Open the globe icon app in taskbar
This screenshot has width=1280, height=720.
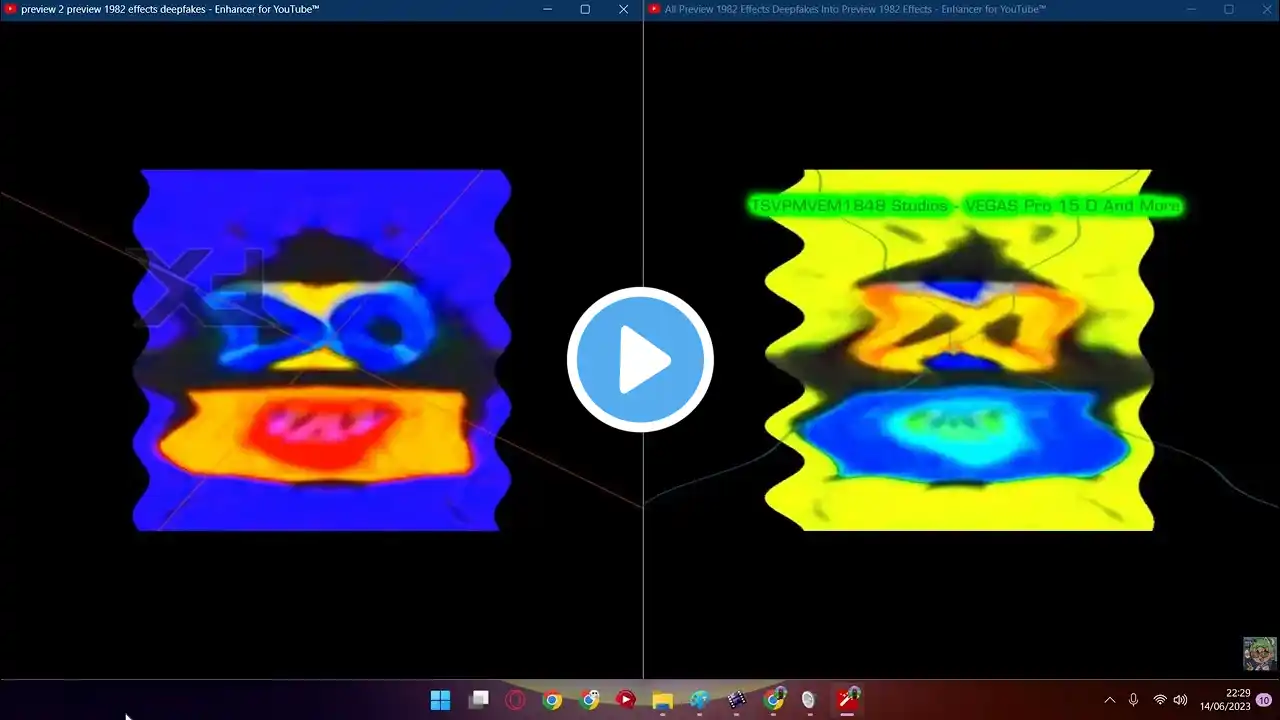[699, 700]
